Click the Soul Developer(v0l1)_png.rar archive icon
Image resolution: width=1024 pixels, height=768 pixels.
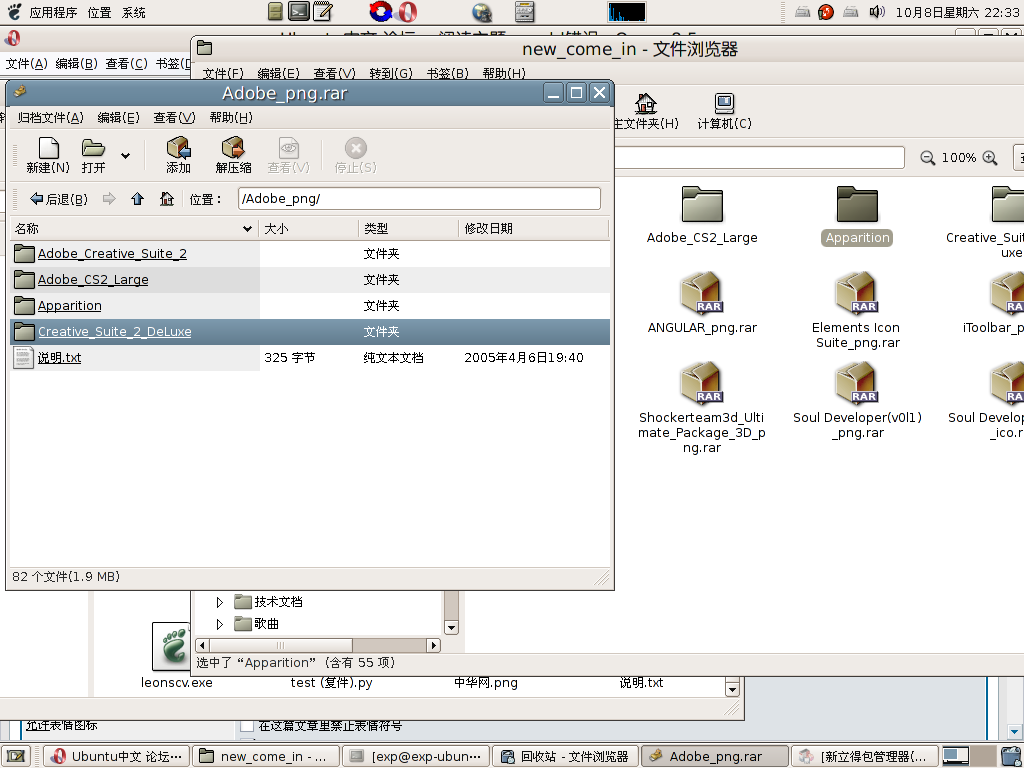[856, 383]
